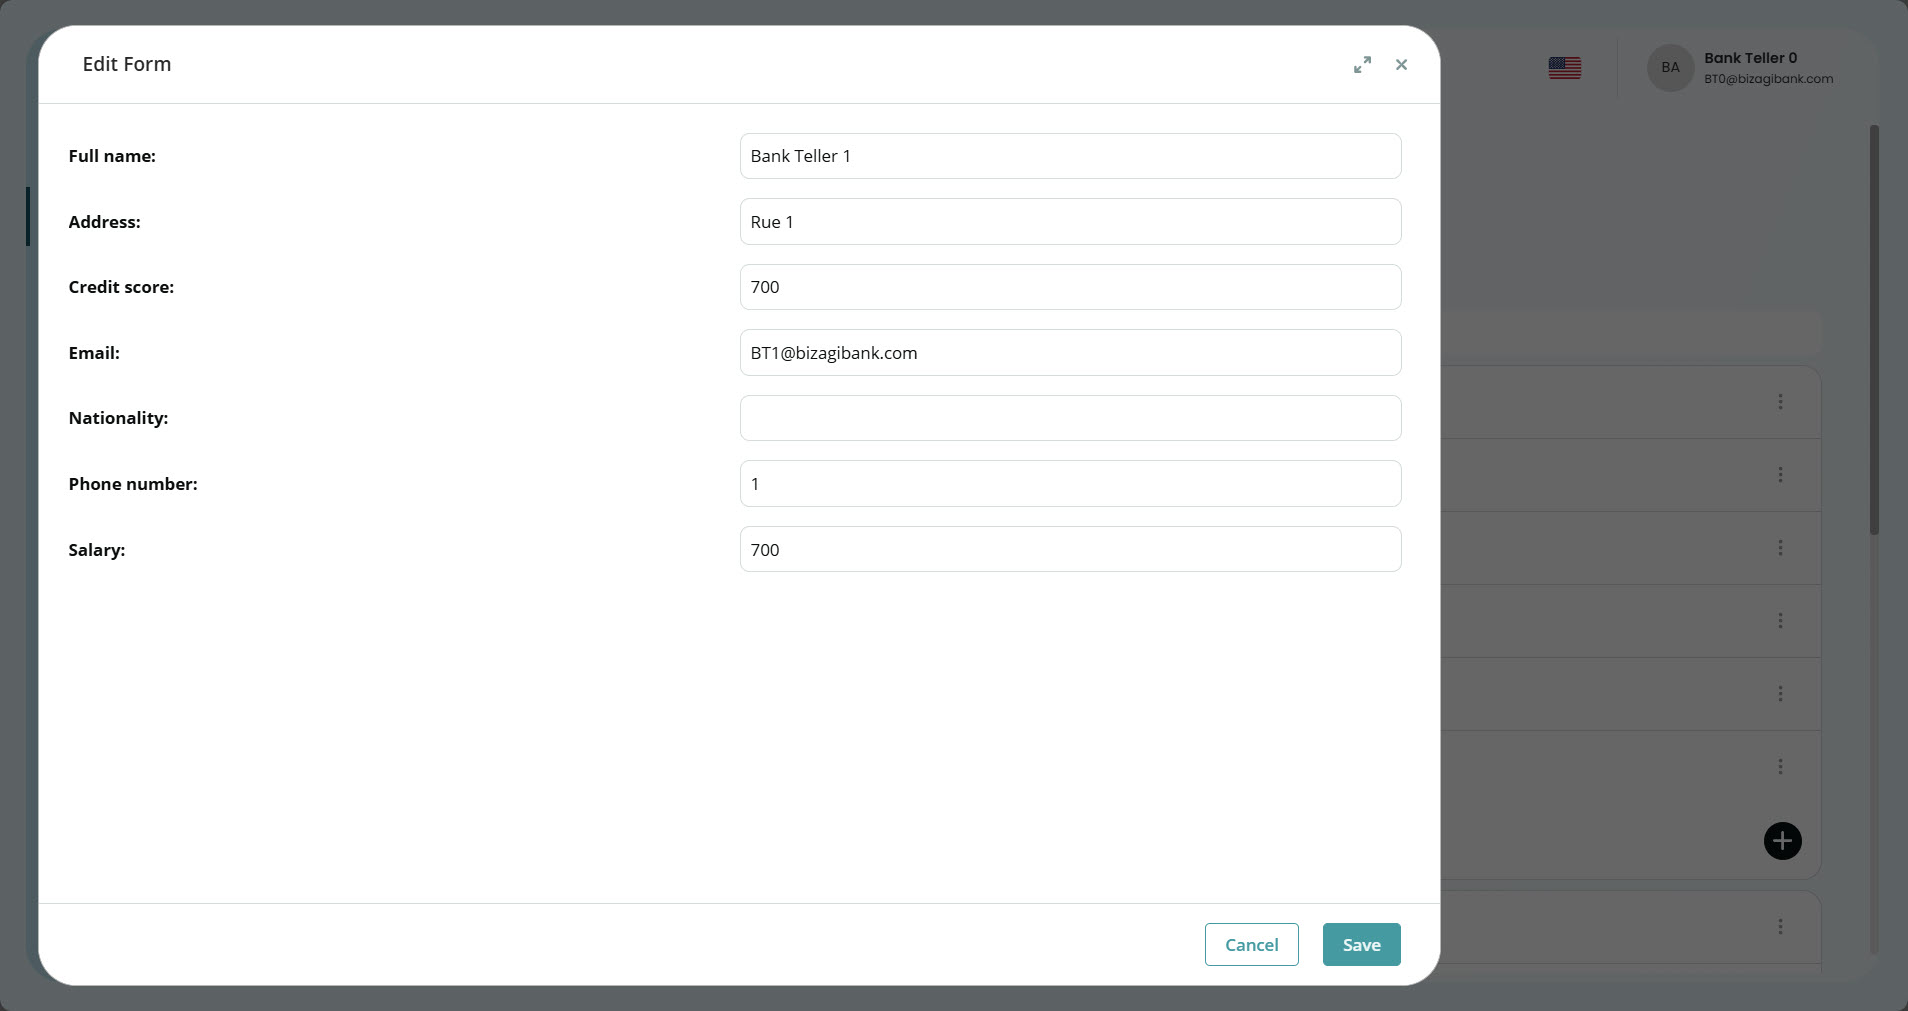Click the Cancel button
The height and width of the screenshot is (1011, 1908).
coord(1250,944)
